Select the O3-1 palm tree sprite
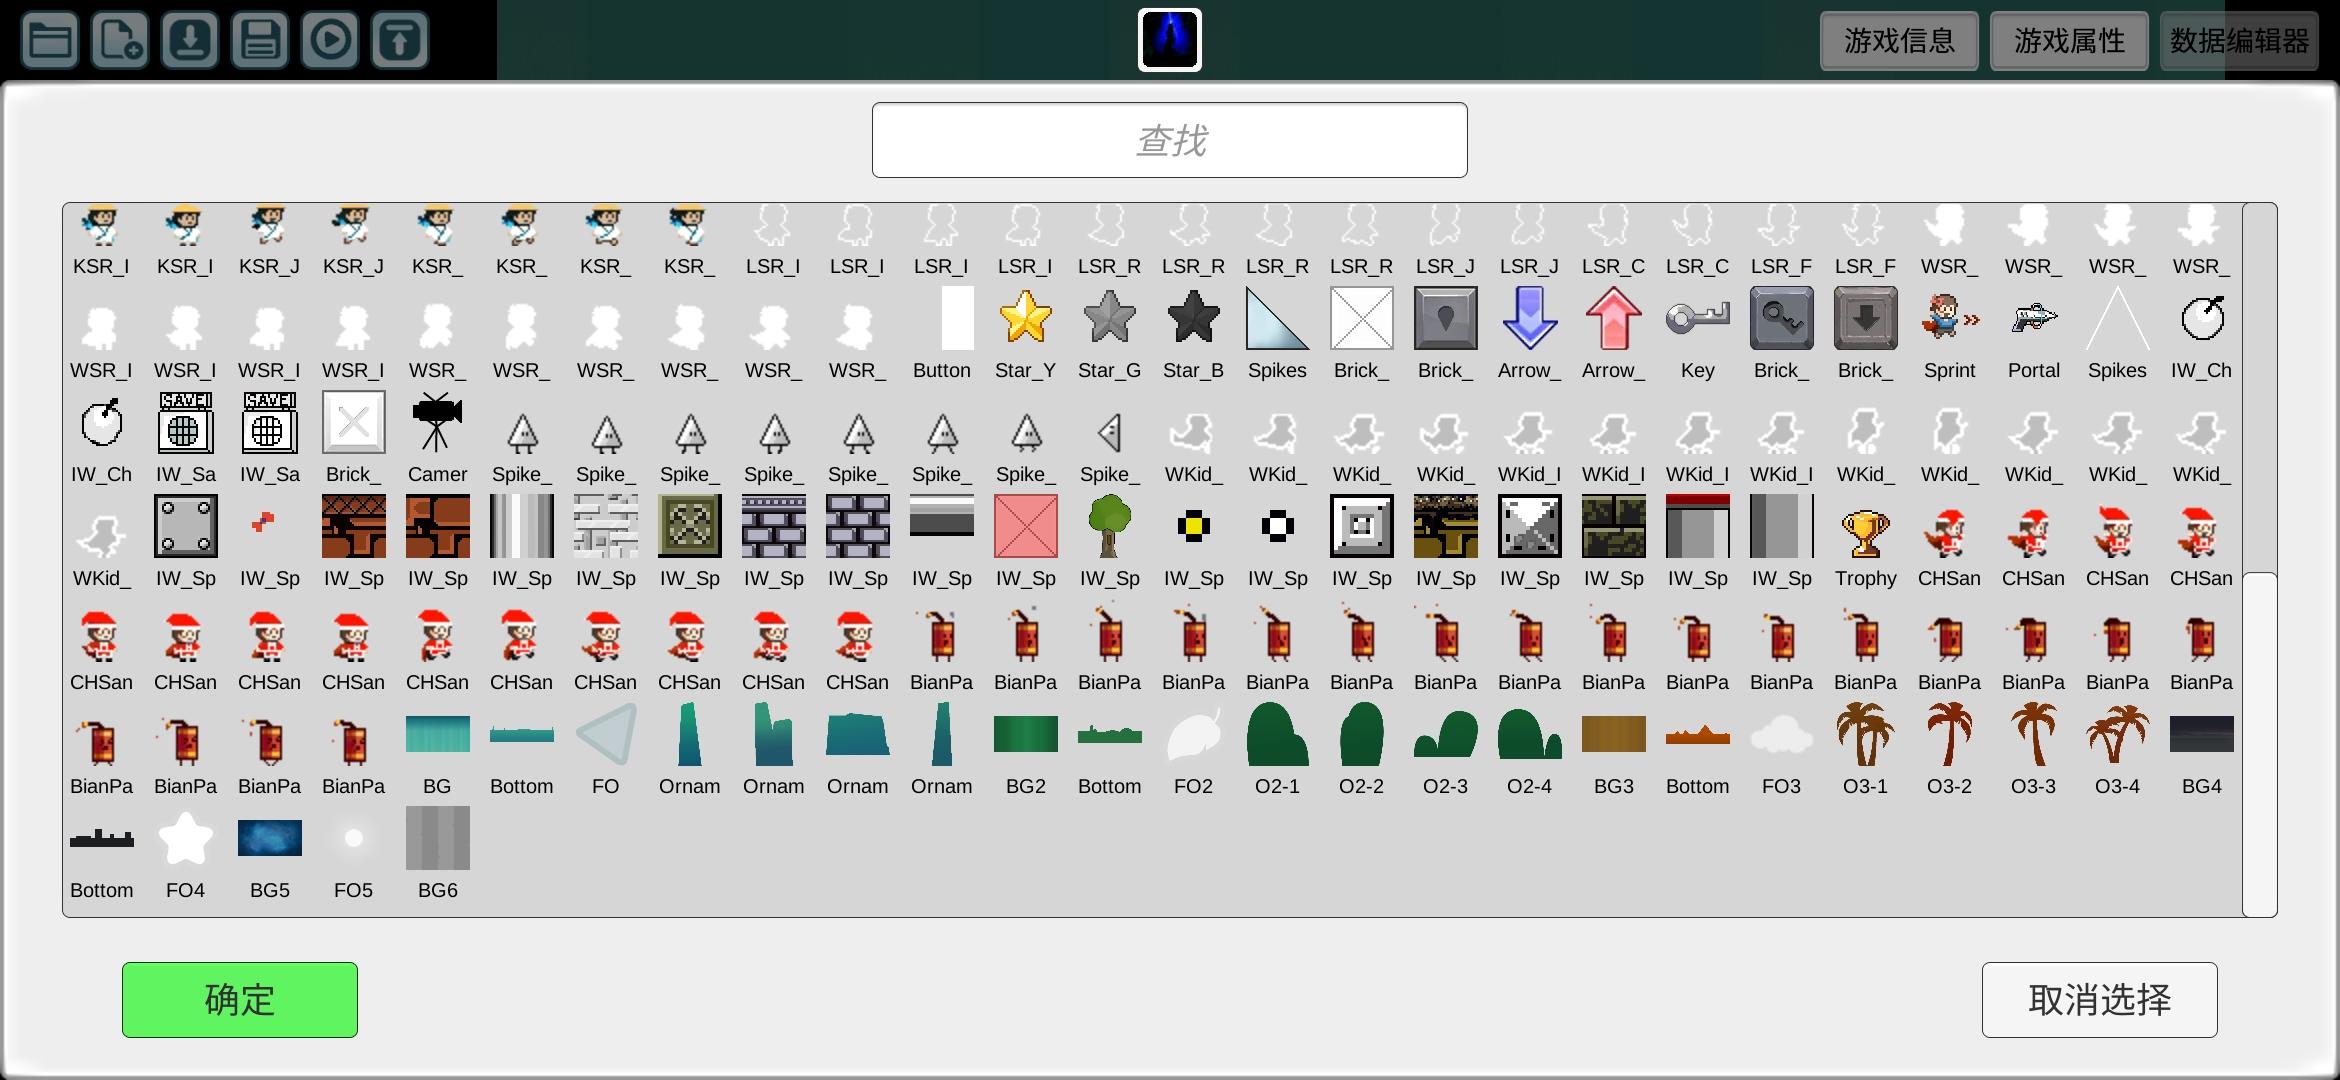2340x1080 pixels. [x=1866, y=734]
